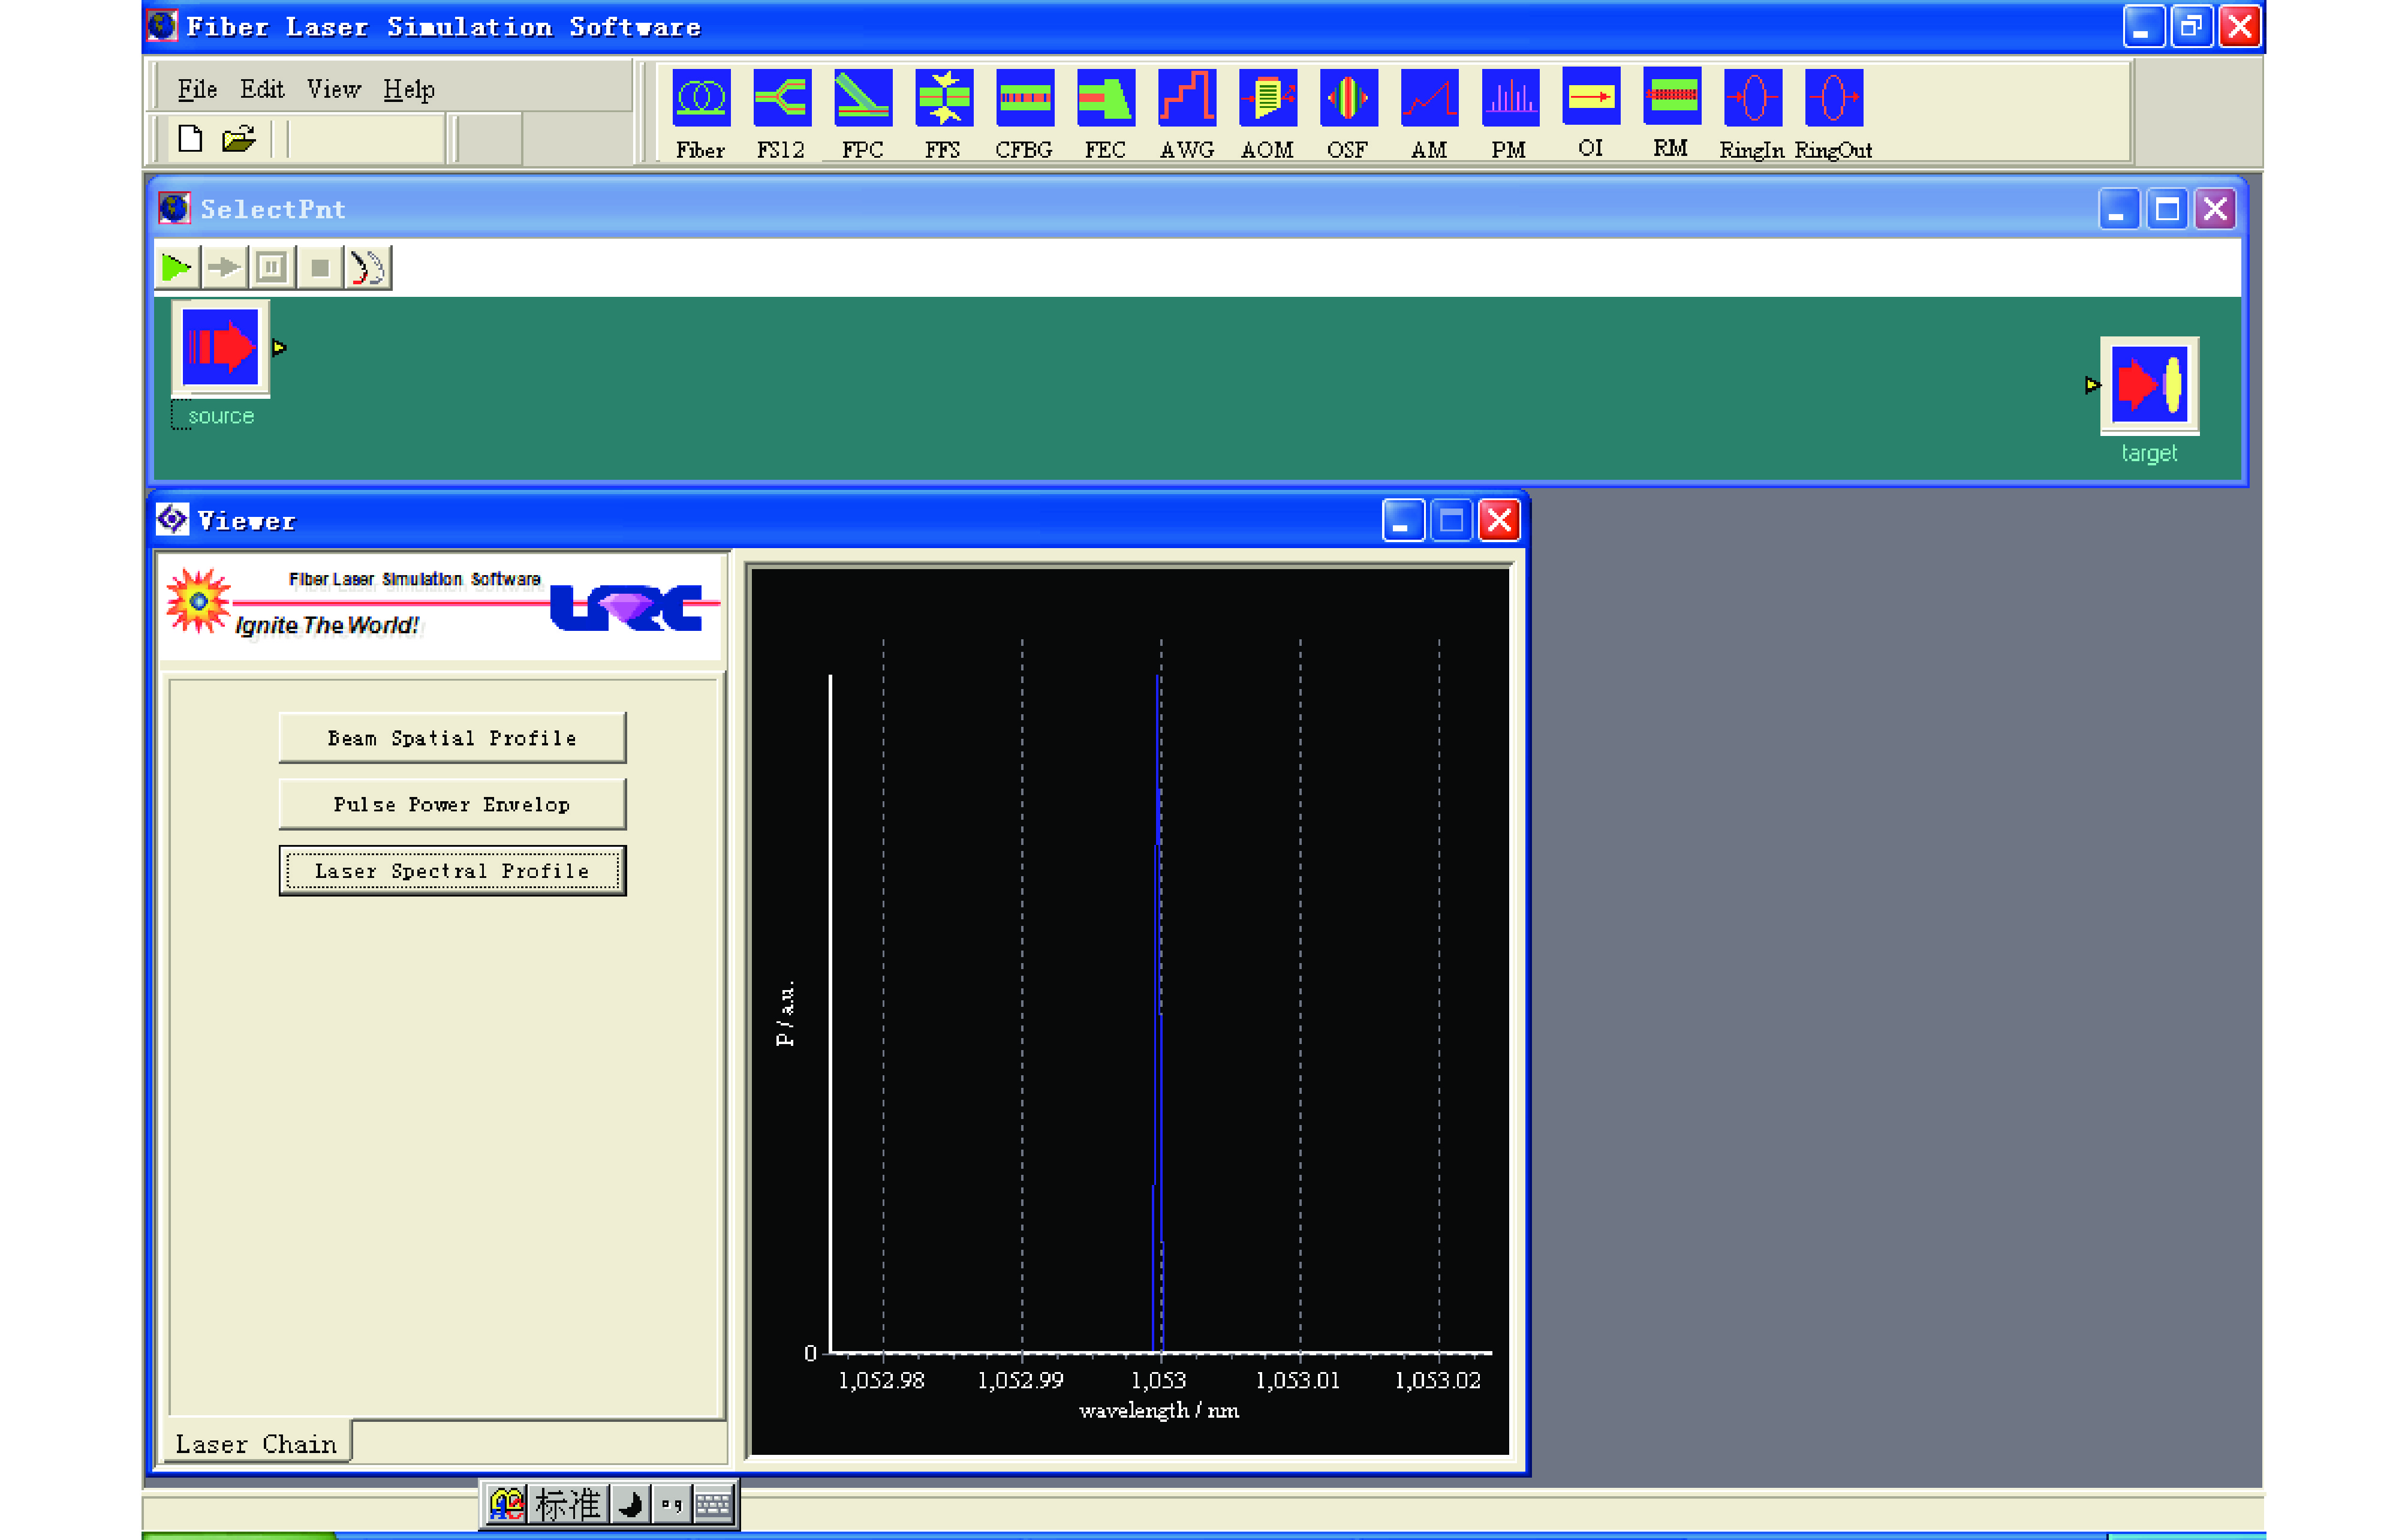Pick the RingOut component icon
The image size is (2408, 1540).
pos(1833,98)
